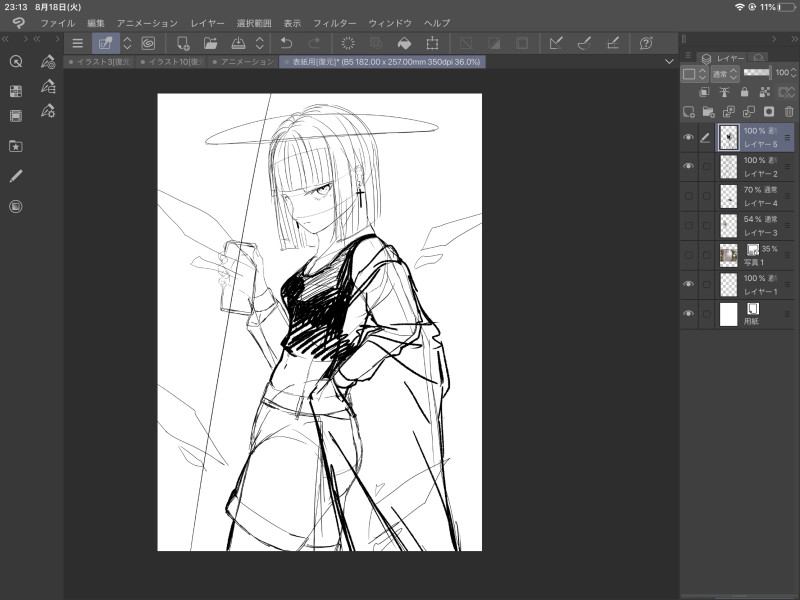Click the layer opacity slider bar

pyautogui.click(x=757, y=72)
